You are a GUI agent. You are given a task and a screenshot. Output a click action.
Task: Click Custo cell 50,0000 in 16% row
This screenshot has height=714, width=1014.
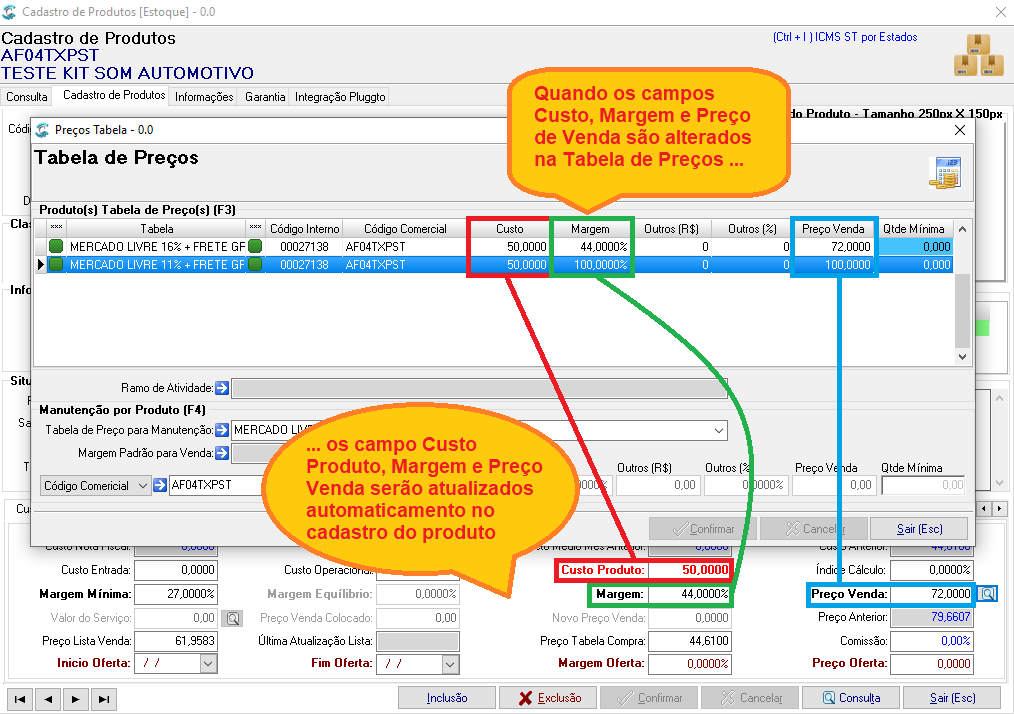[x=510, y=246]
